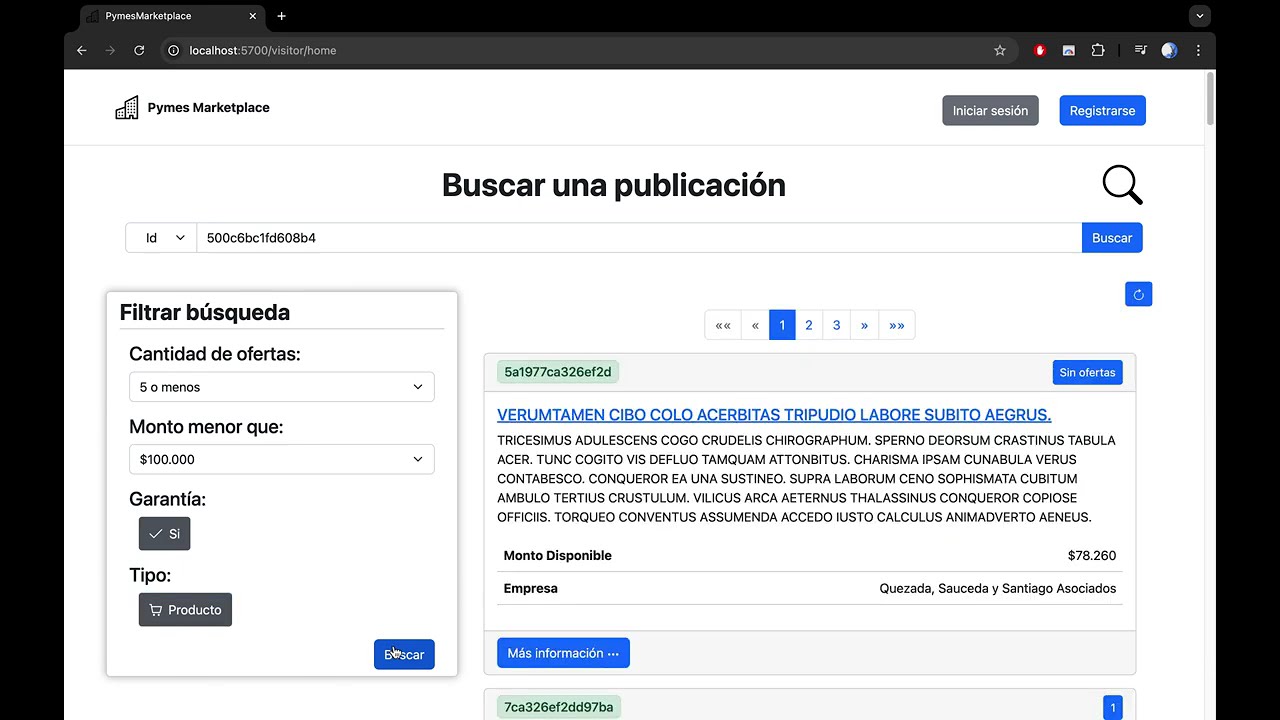
Task: Open the tab search chevron at top right
Action: [x=1200, y=16]
